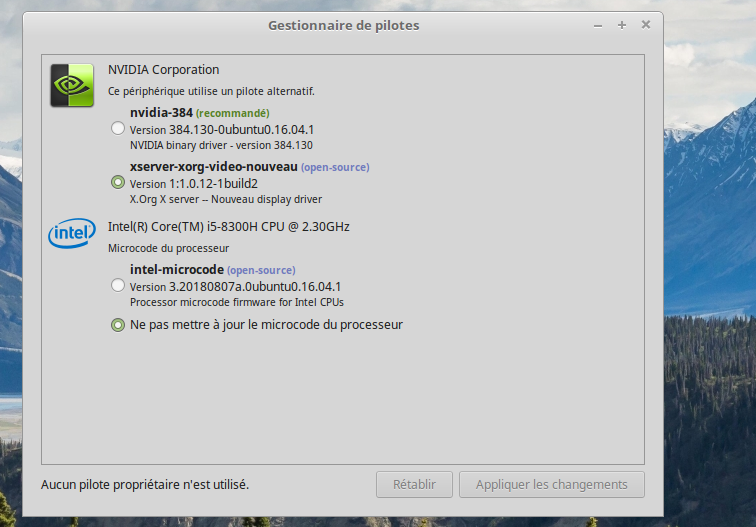
Task: Click the NVIDIA logo icon
Action: point(72,84)
